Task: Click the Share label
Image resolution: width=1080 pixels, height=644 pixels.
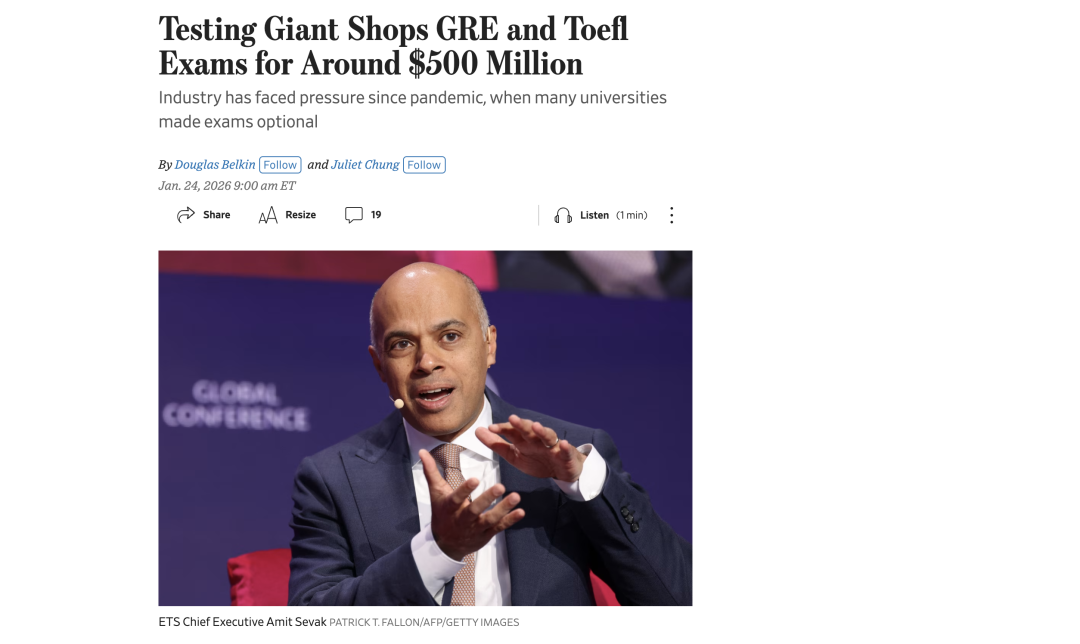Action: click(216, 215)
